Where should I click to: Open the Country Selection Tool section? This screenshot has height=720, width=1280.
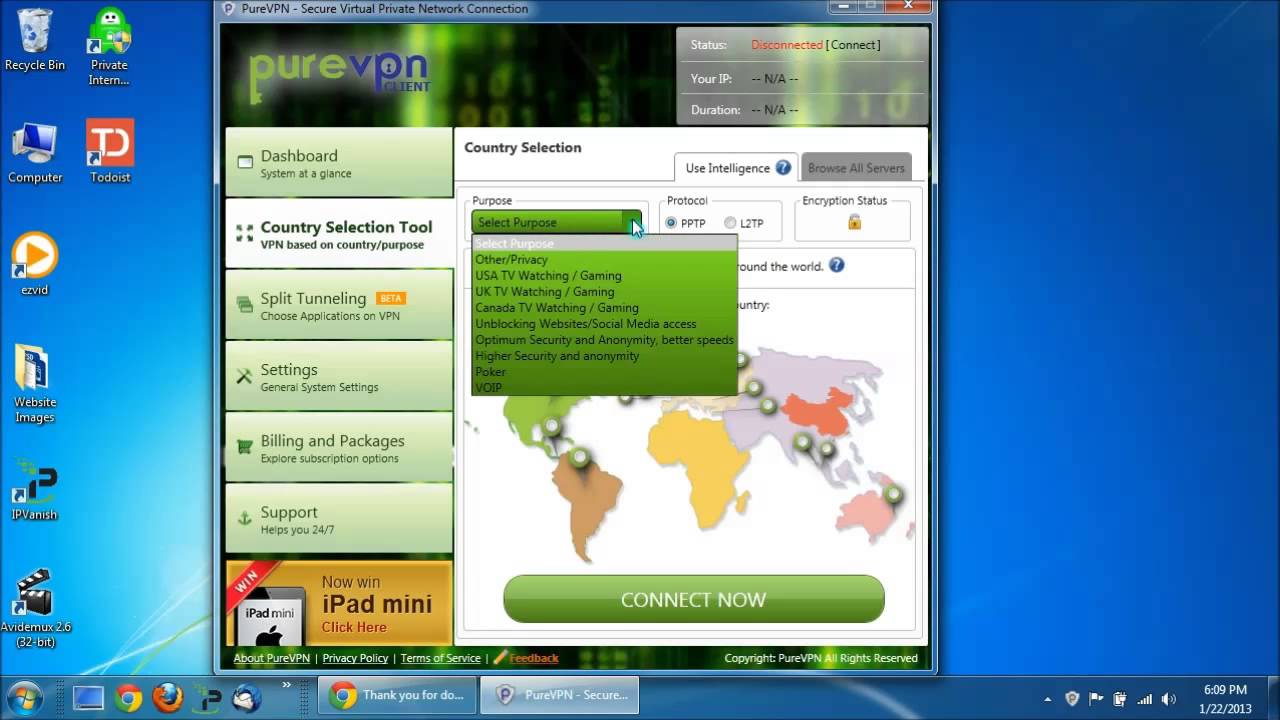(339, 233)
